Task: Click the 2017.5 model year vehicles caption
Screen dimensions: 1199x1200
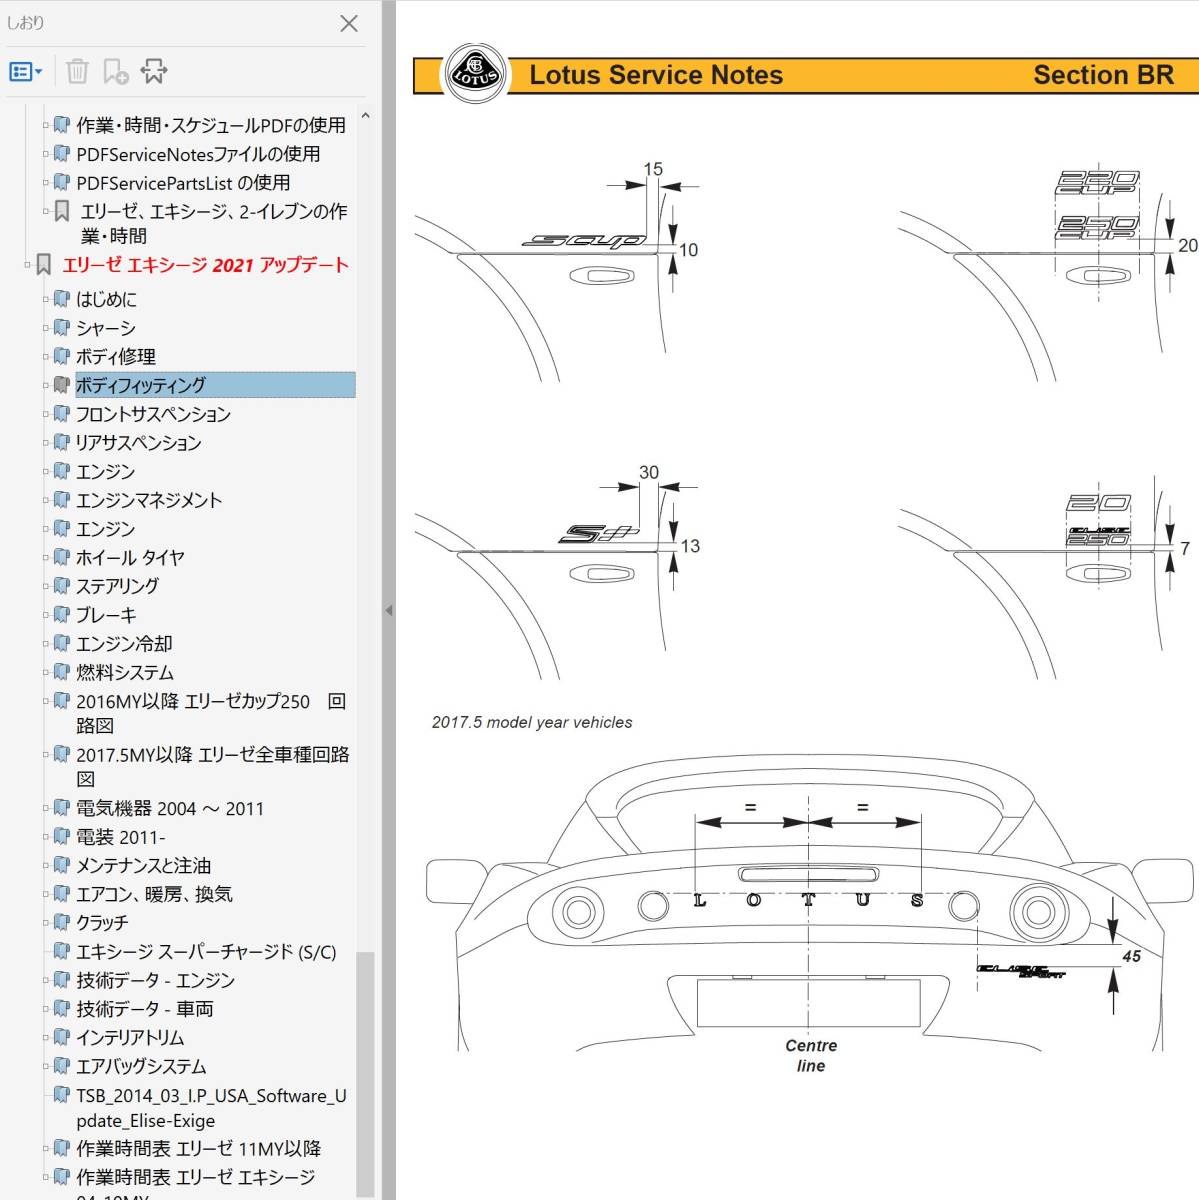Action: [532, 722]
